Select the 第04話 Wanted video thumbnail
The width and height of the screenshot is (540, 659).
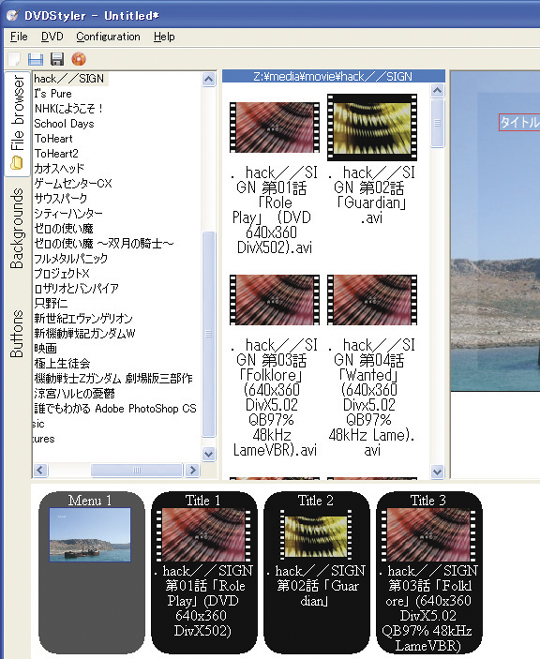(372, 300)
